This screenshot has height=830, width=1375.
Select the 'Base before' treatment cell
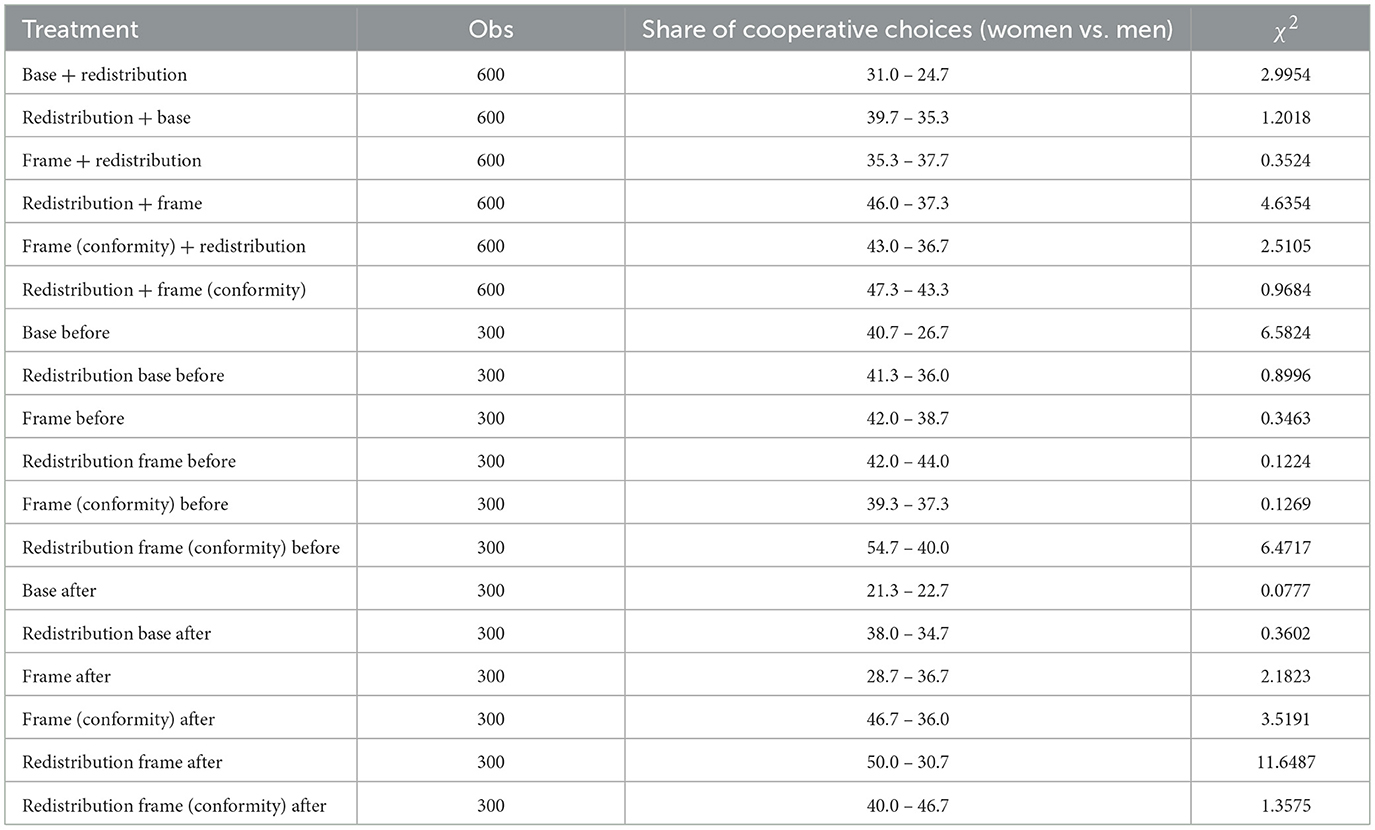(66, 332)
